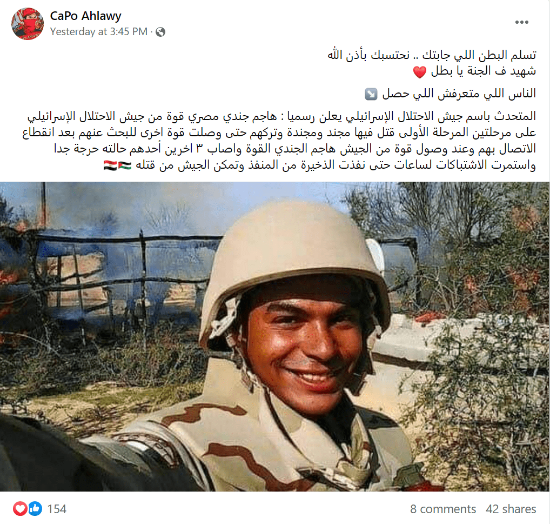550x524 pixels.
Task: Click the Like thumbs-up reaction icon
Action: click(35, 509)
